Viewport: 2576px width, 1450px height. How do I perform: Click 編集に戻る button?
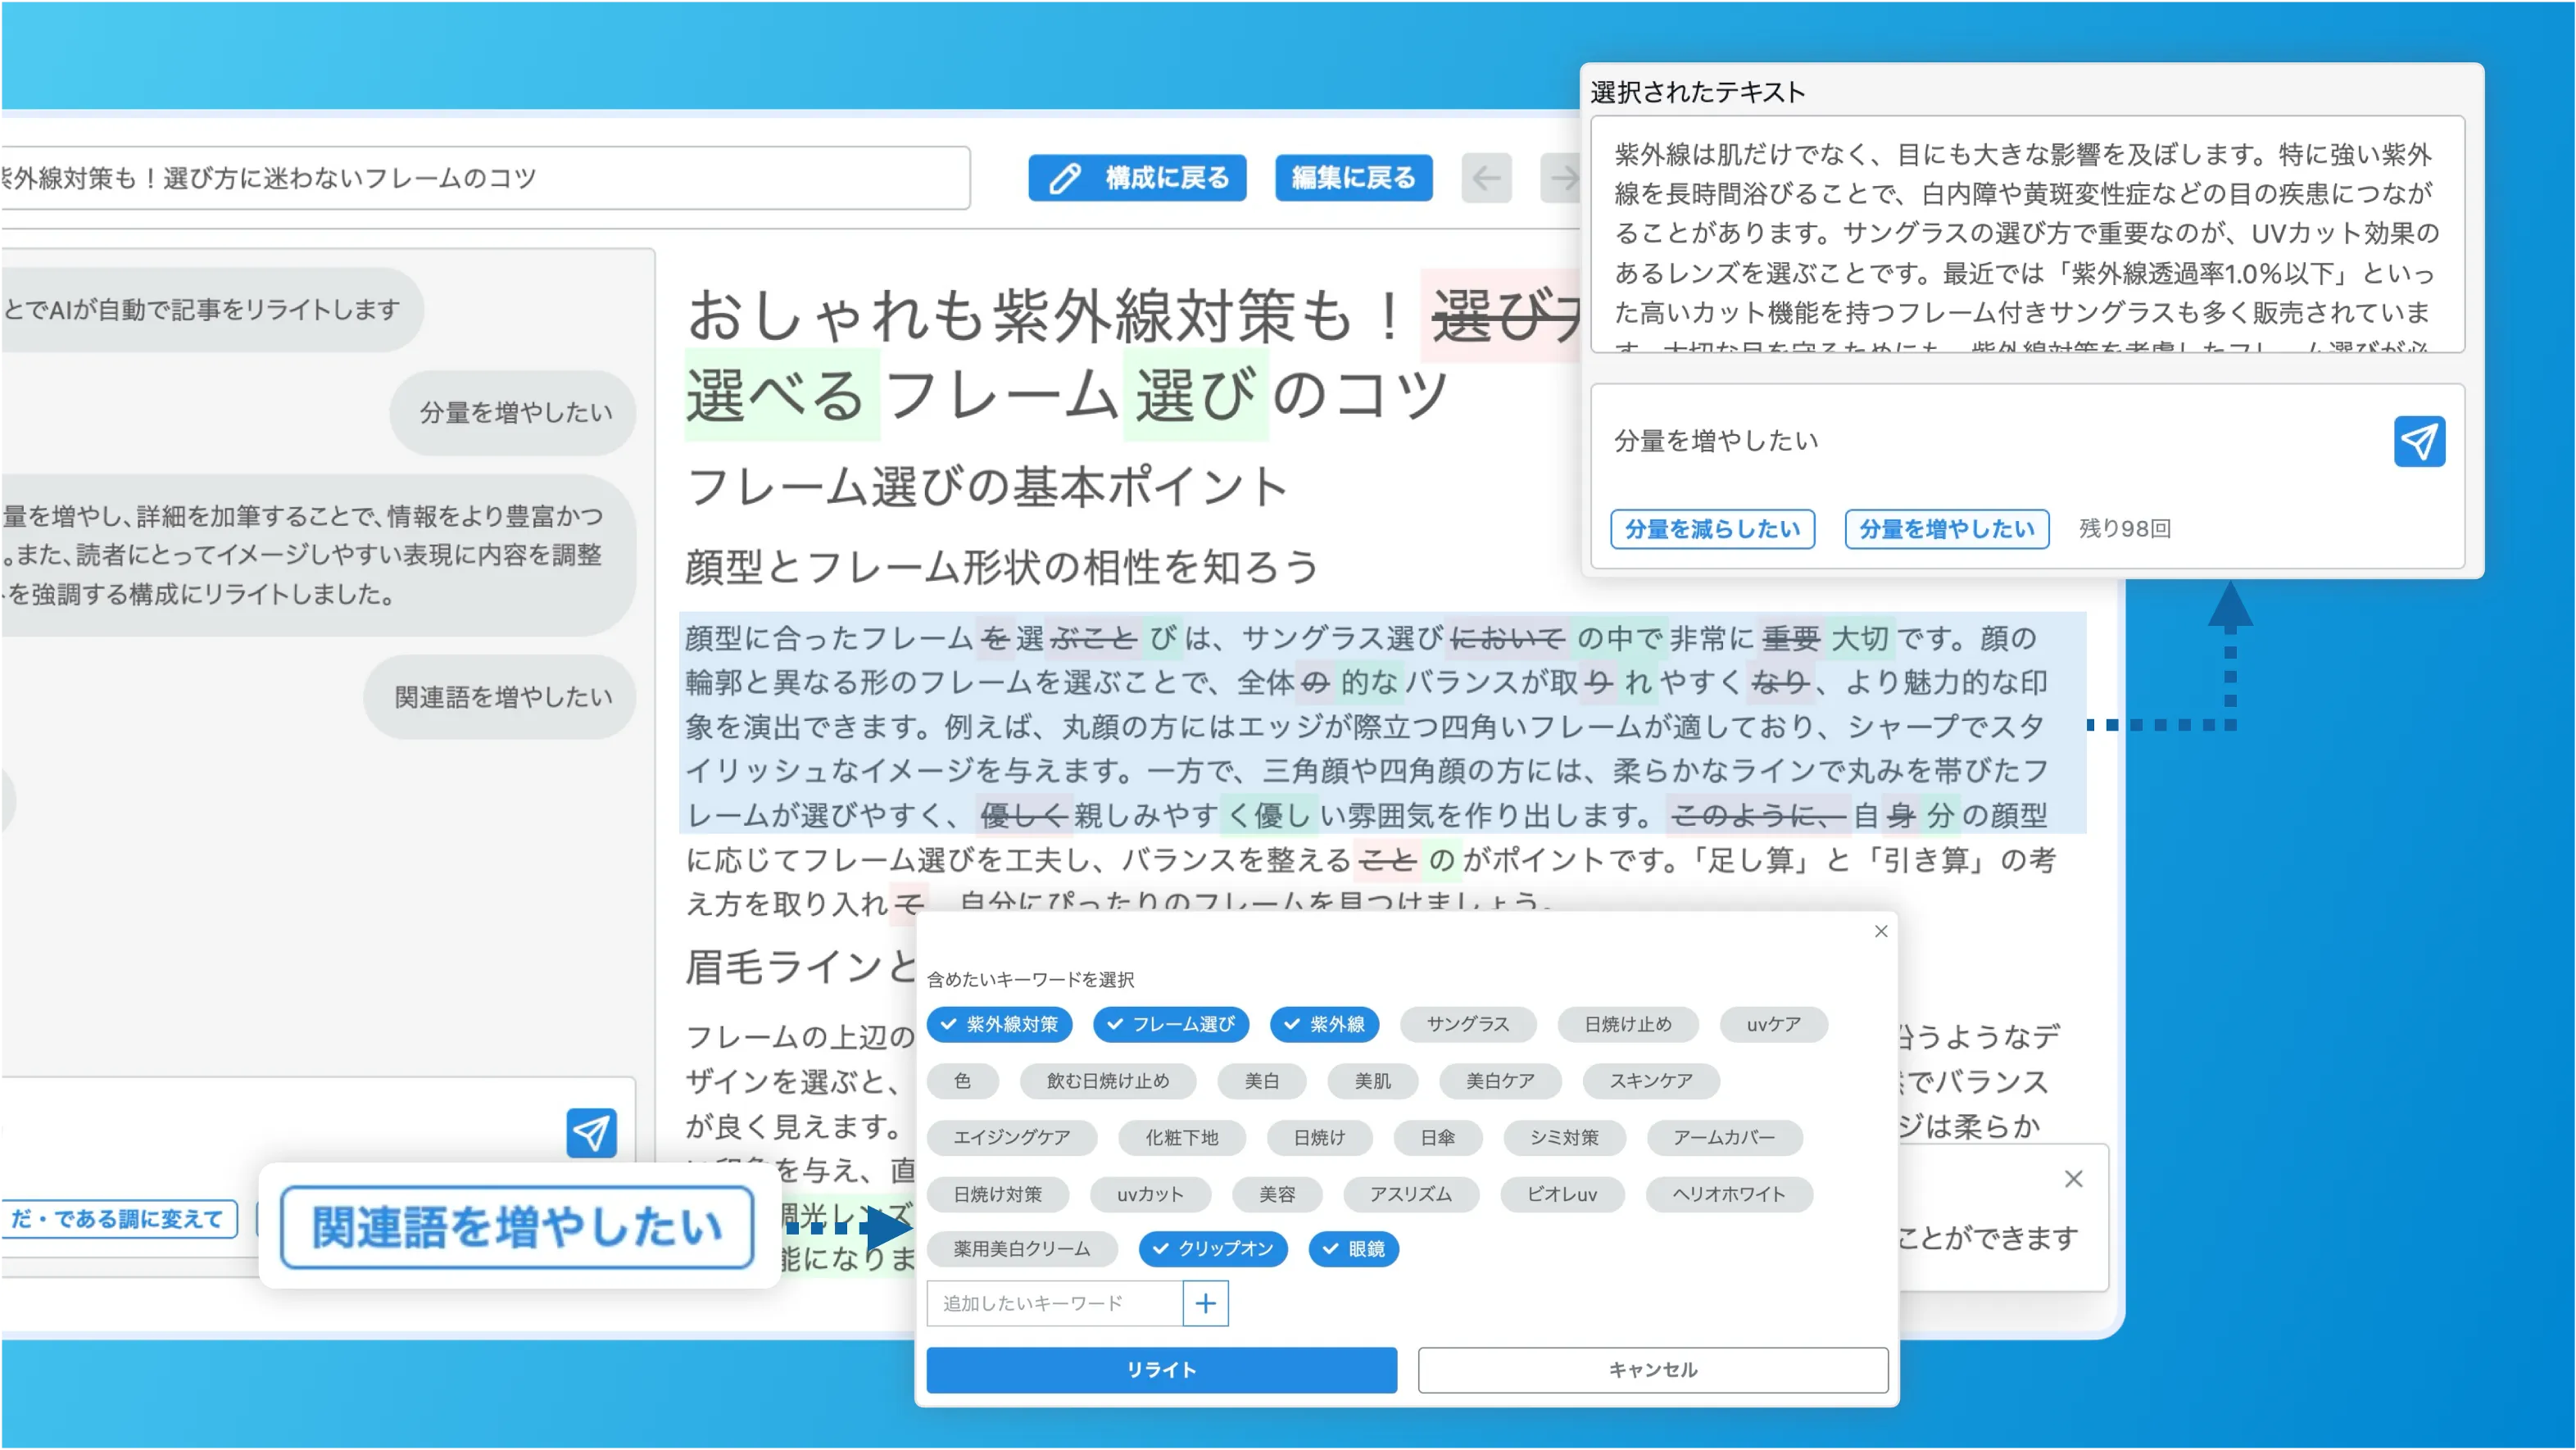1353,178
